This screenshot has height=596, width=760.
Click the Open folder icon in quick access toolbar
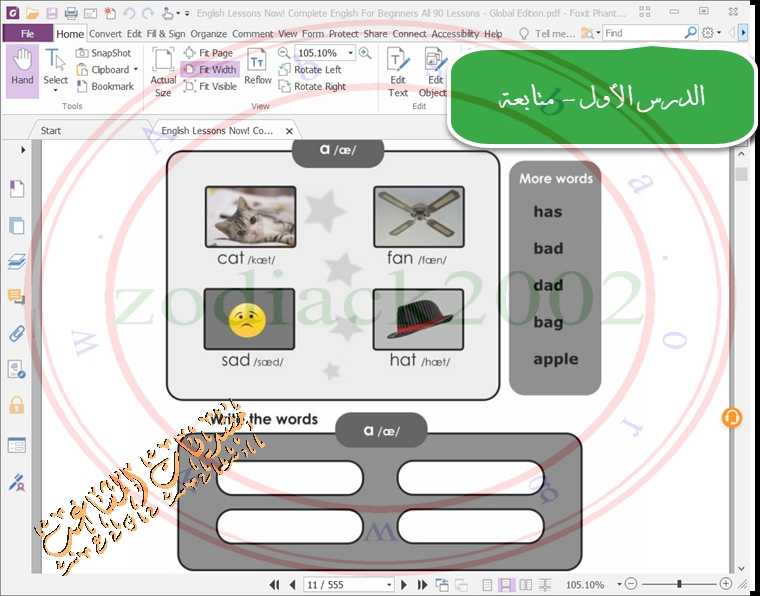[x=32, y=13]
